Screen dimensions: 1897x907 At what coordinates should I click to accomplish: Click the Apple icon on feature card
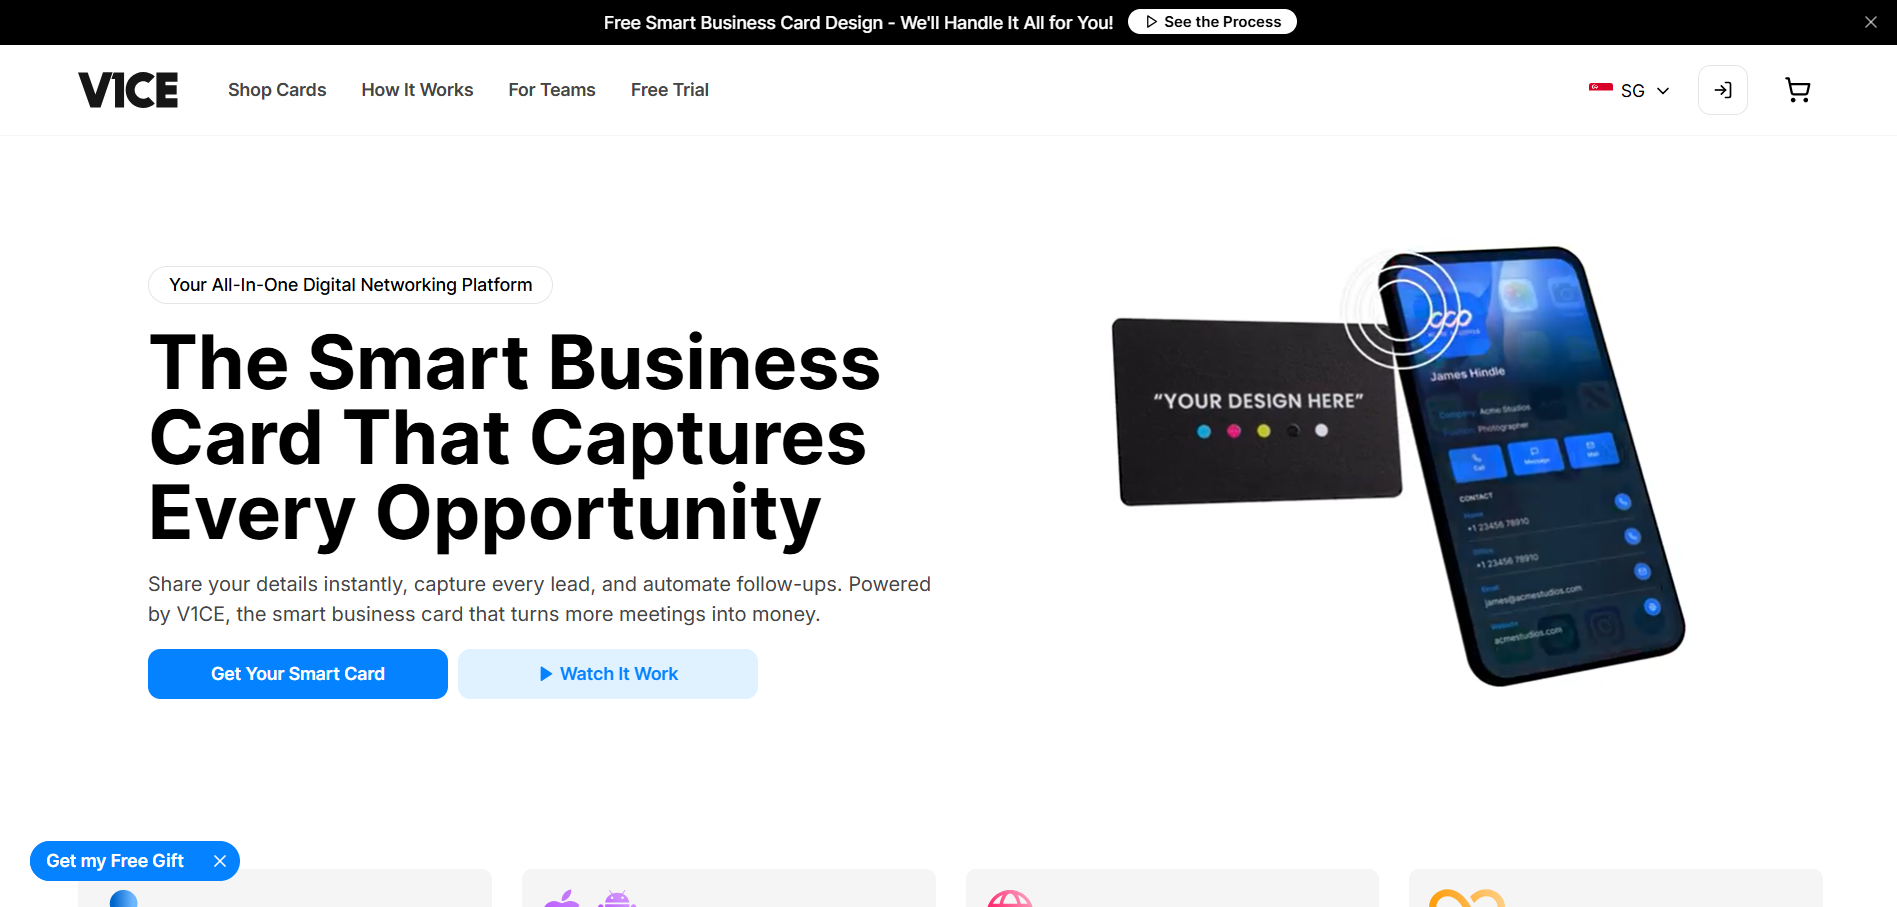[x=562, y=899]
